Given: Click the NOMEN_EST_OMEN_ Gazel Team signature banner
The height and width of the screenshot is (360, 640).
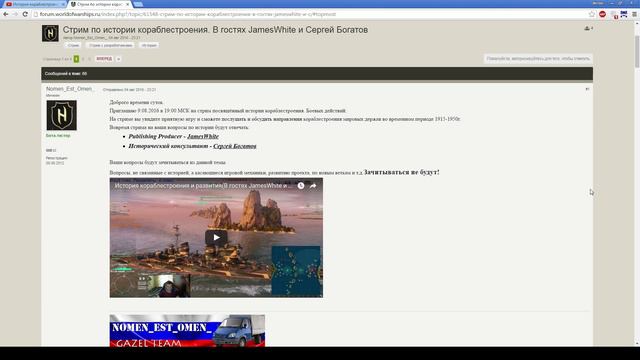Looking at the screenshot, I should tap(187, 331).
